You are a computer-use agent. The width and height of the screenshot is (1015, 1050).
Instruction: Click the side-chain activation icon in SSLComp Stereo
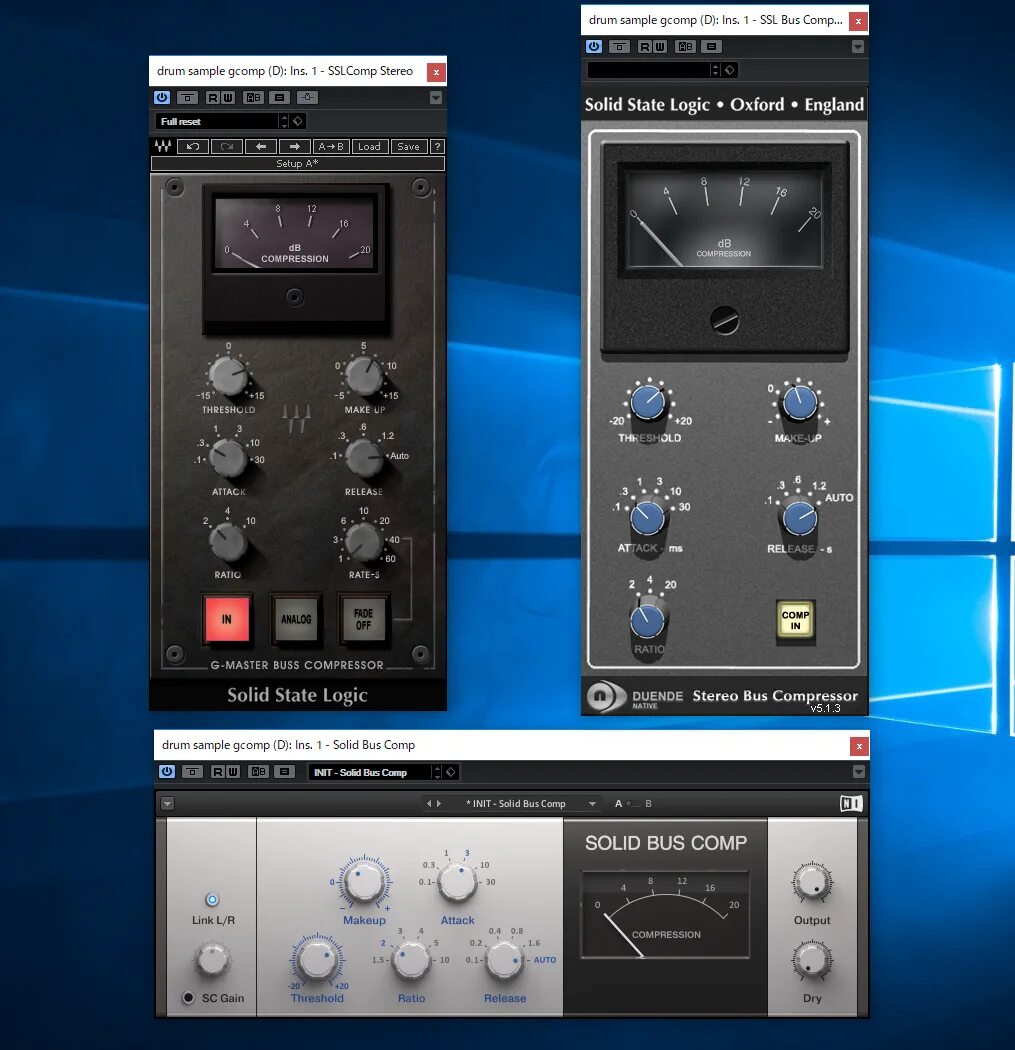click(x=307, y=98)
